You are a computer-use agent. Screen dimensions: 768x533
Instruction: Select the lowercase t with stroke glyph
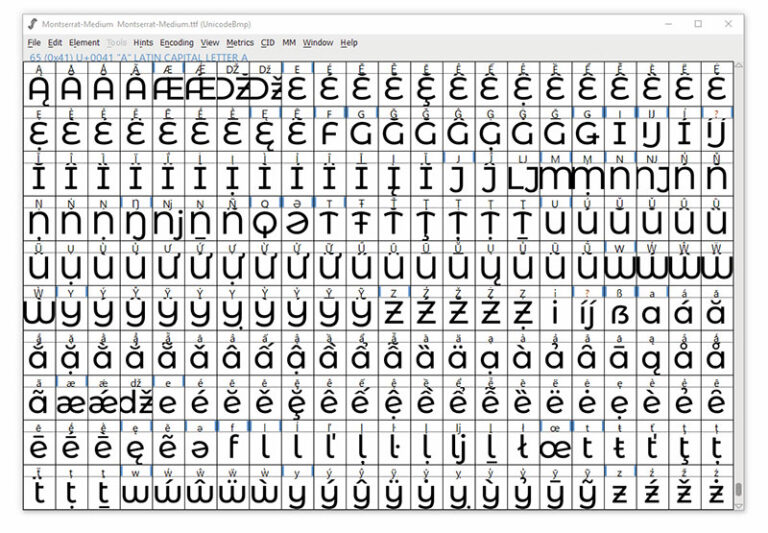[621, 443]
